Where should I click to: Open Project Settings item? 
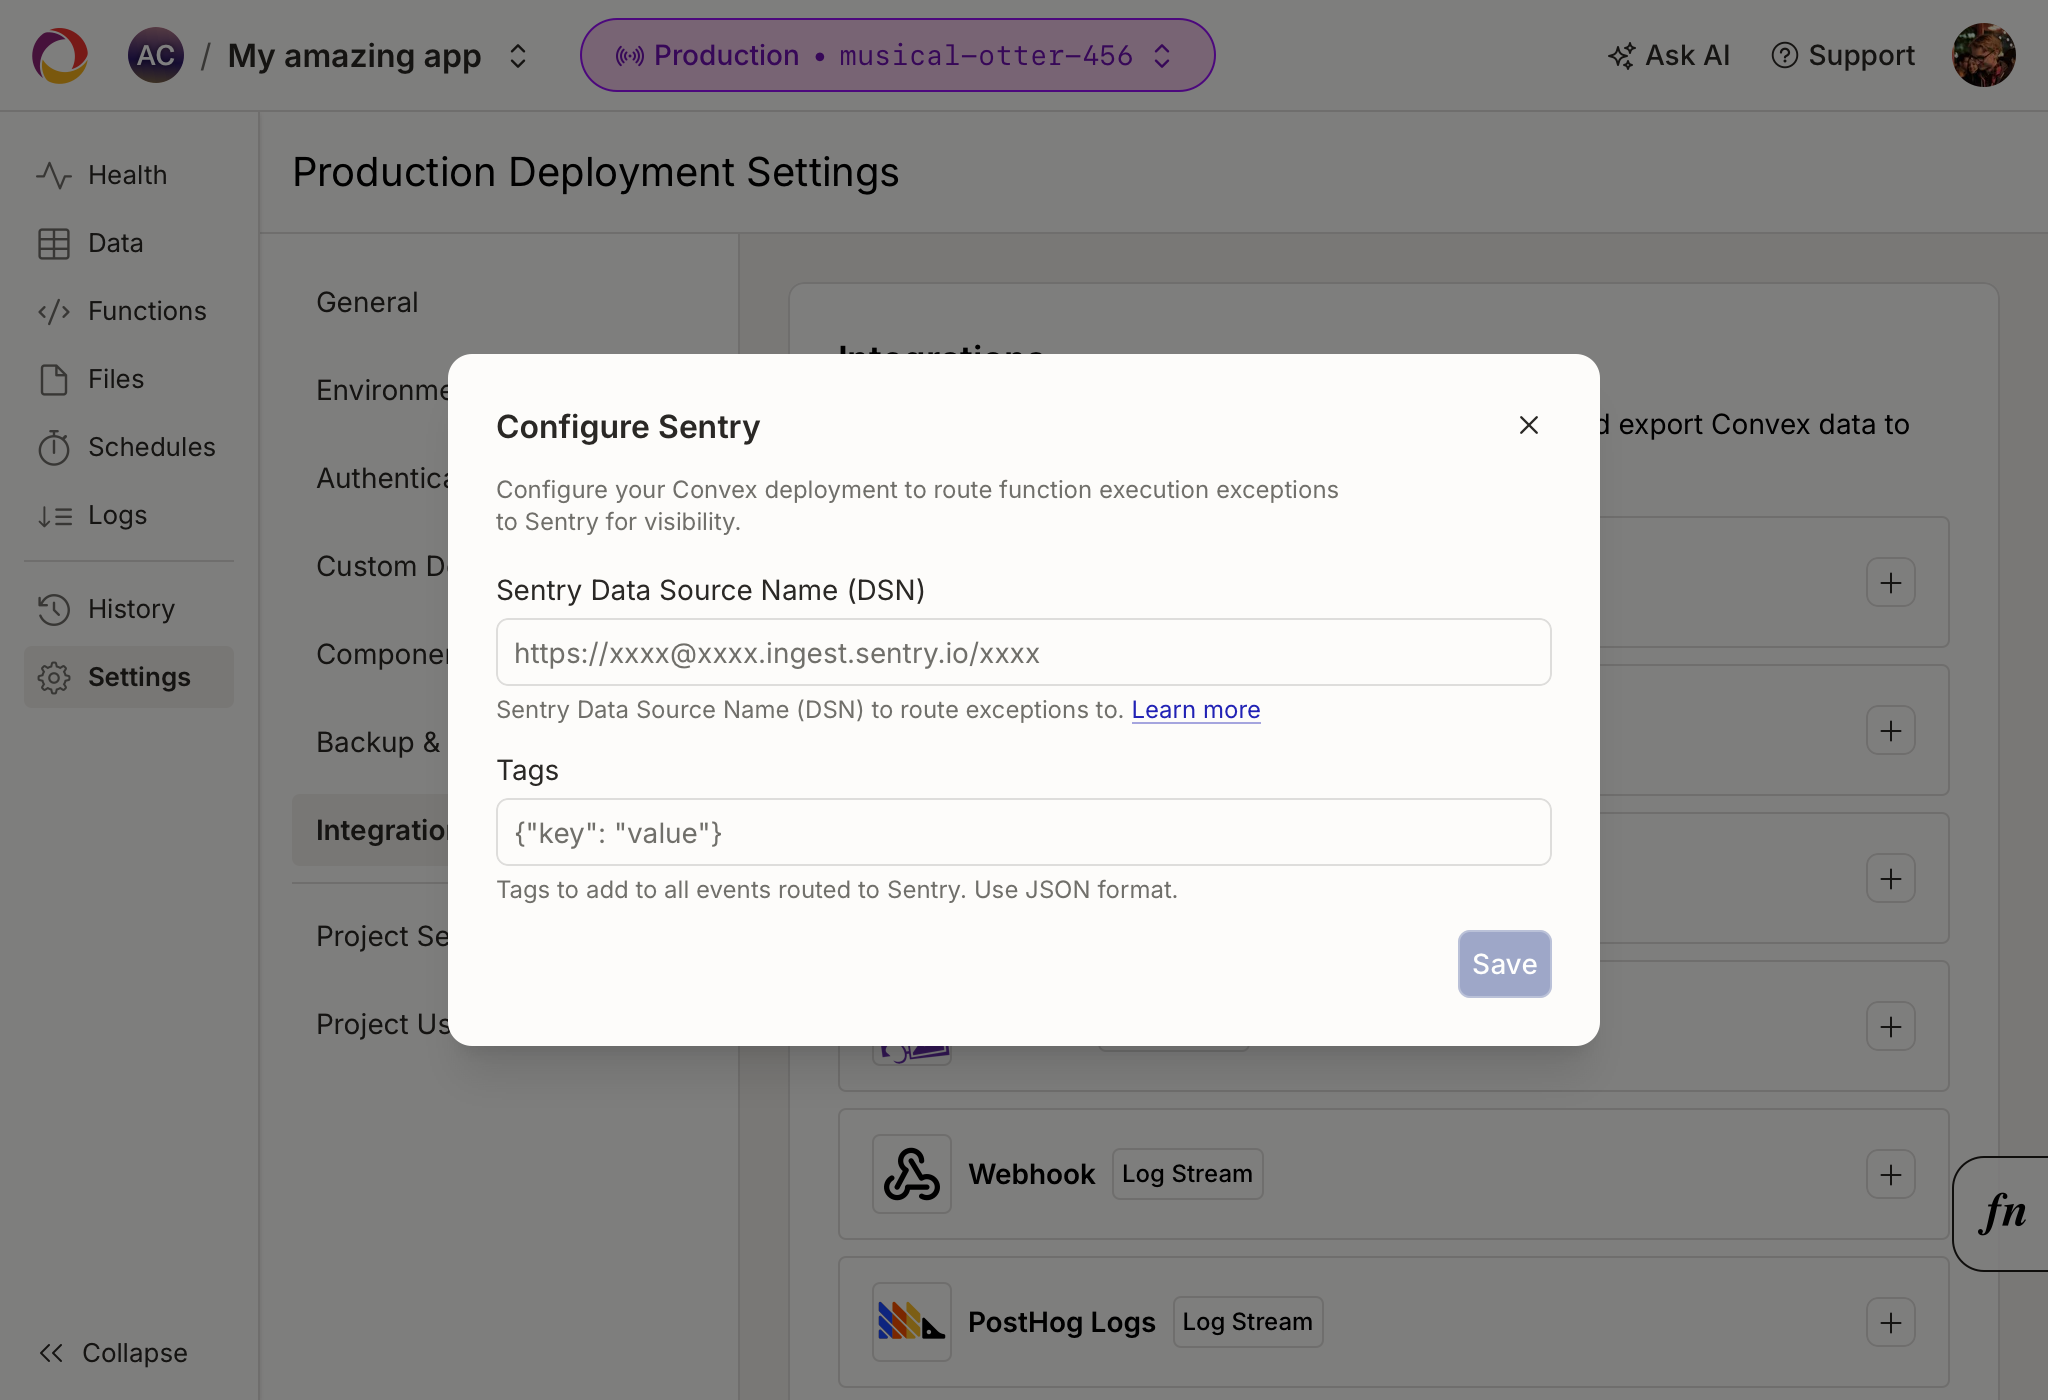point(382,936)
